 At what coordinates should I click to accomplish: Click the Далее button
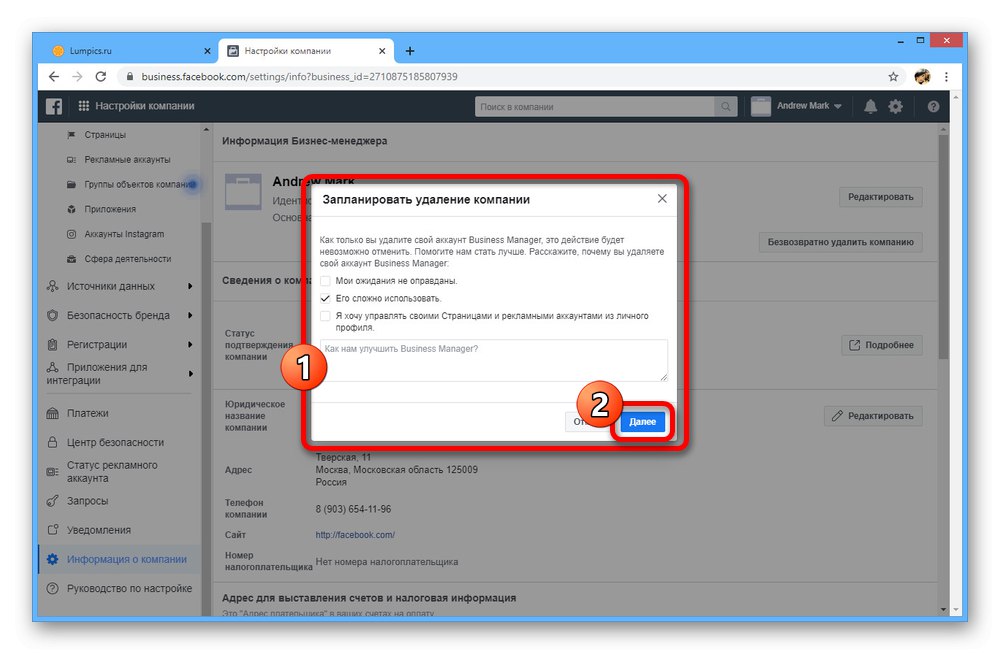click(x=642, y=422)
